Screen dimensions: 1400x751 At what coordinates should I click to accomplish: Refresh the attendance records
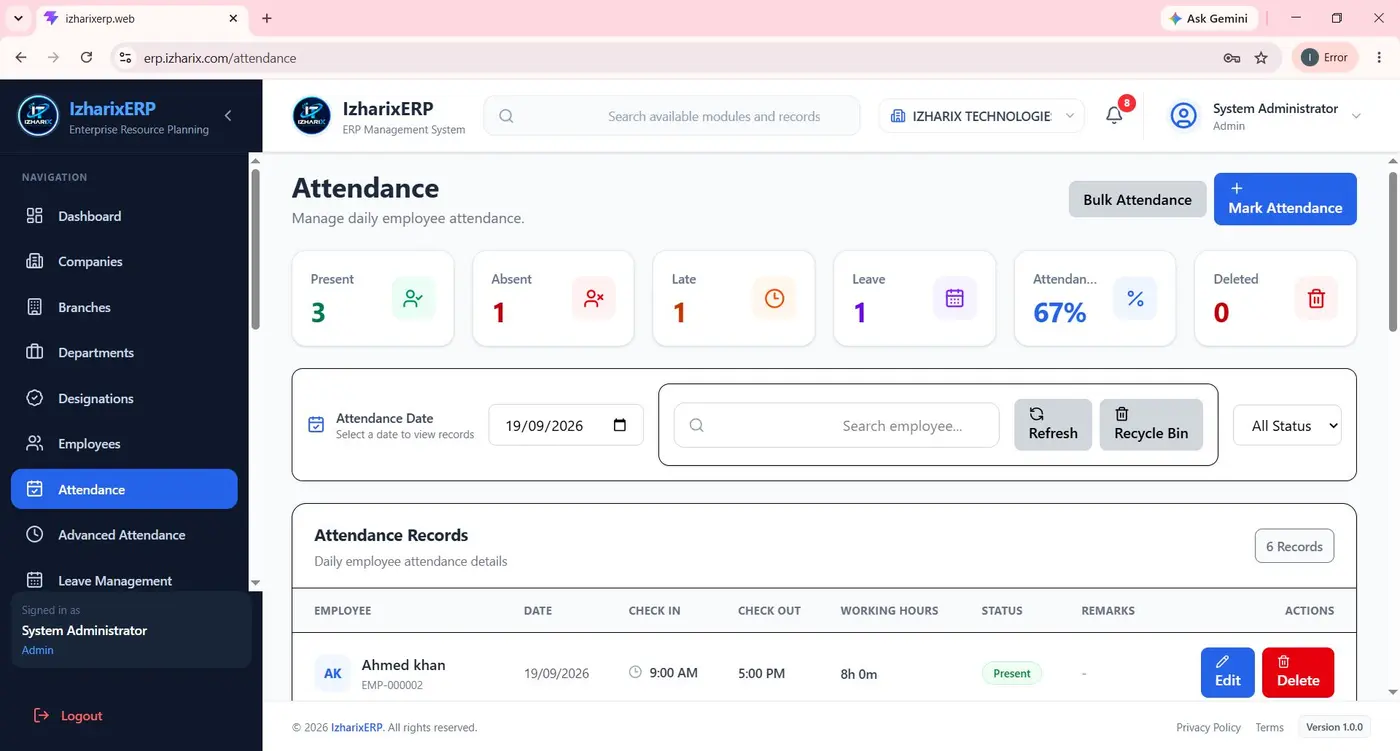click(x=1053, y=425)
